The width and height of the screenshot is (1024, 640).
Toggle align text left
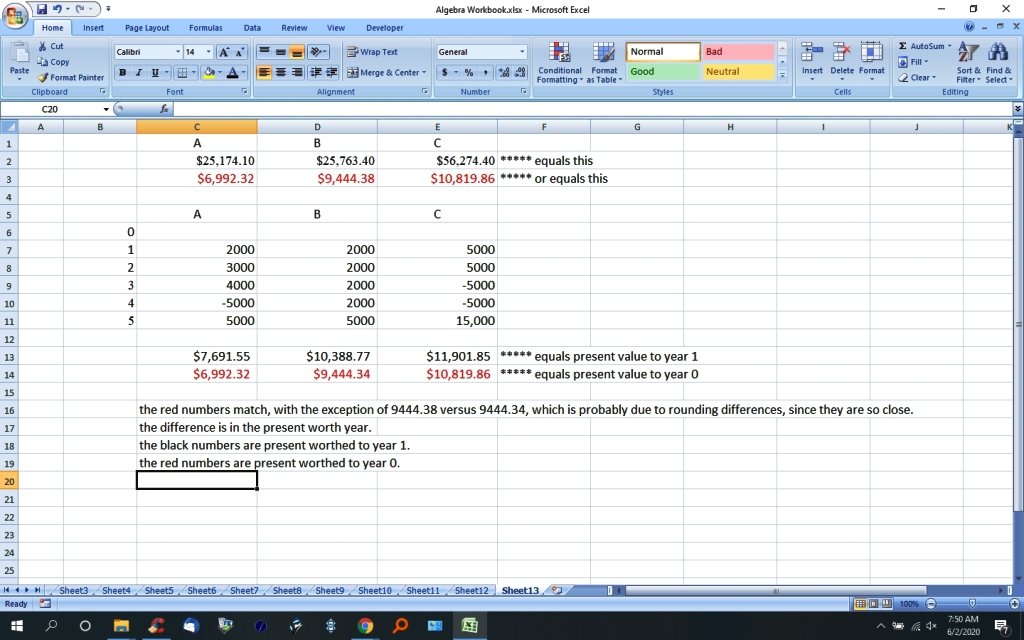264,72
